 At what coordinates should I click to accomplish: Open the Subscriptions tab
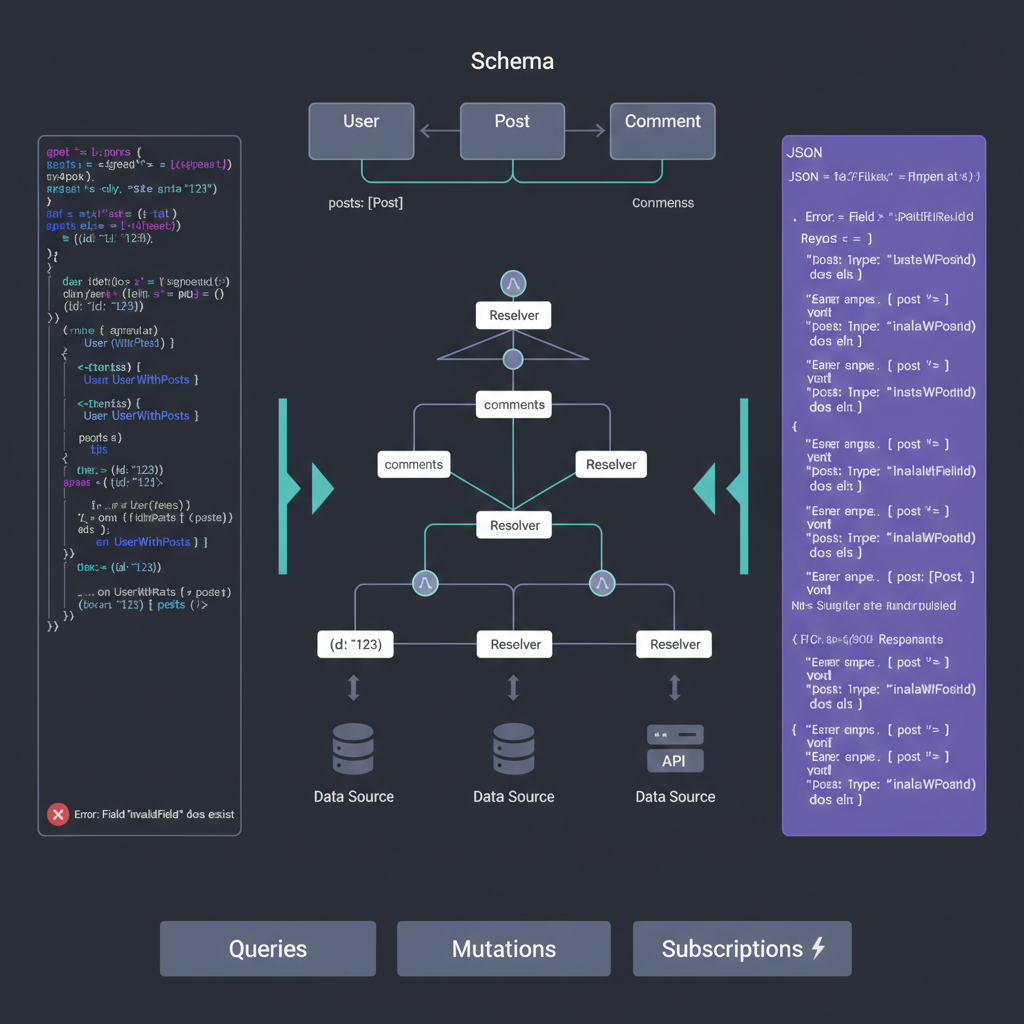(742, 949)
